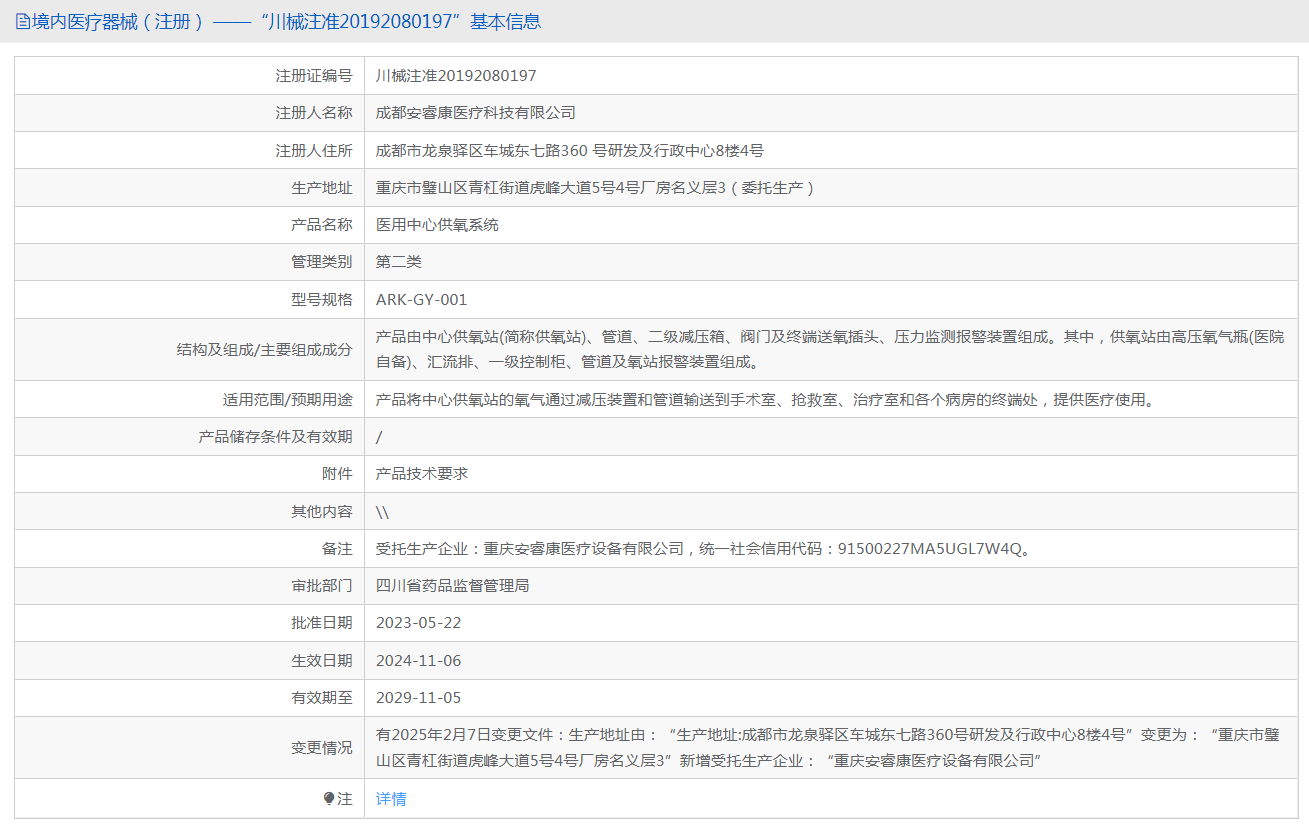
Task: Click the change history text about 2025年2月7日
Action: [828, 748]
